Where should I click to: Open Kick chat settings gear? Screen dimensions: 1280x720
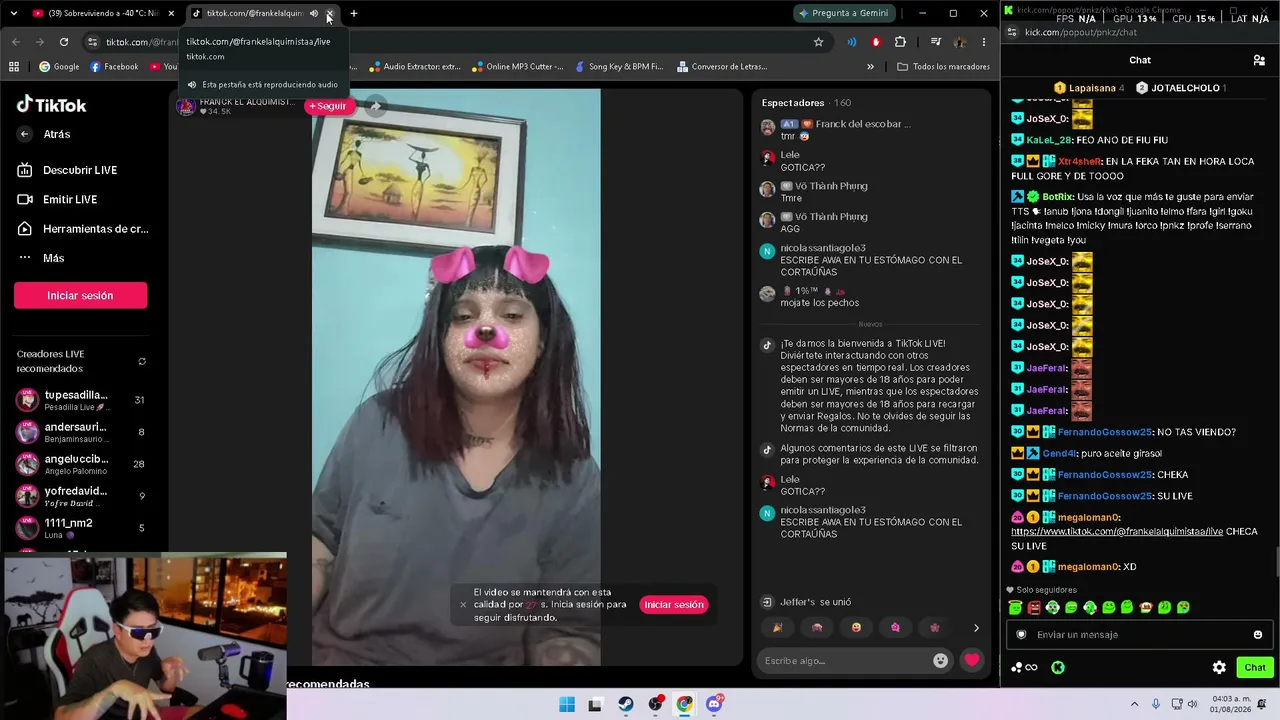1219,667
